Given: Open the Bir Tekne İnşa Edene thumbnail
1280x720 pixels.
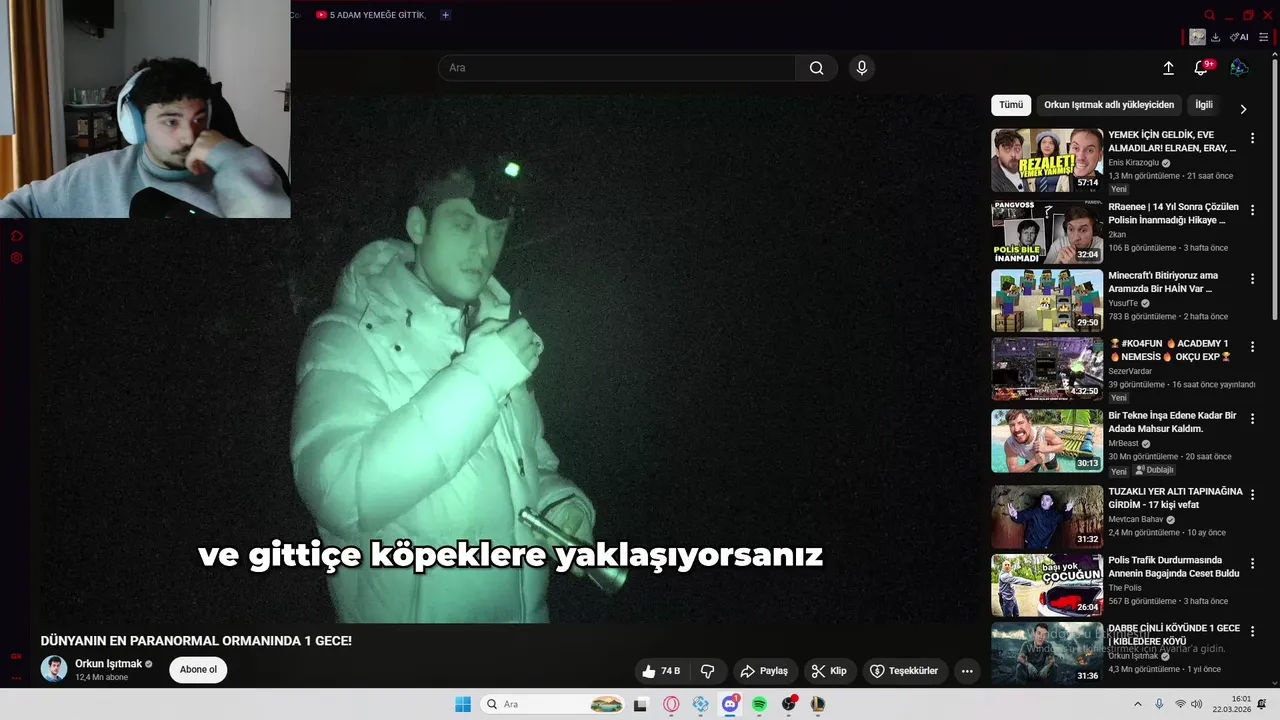Looking at the screenshot, I should [1047, 441].
